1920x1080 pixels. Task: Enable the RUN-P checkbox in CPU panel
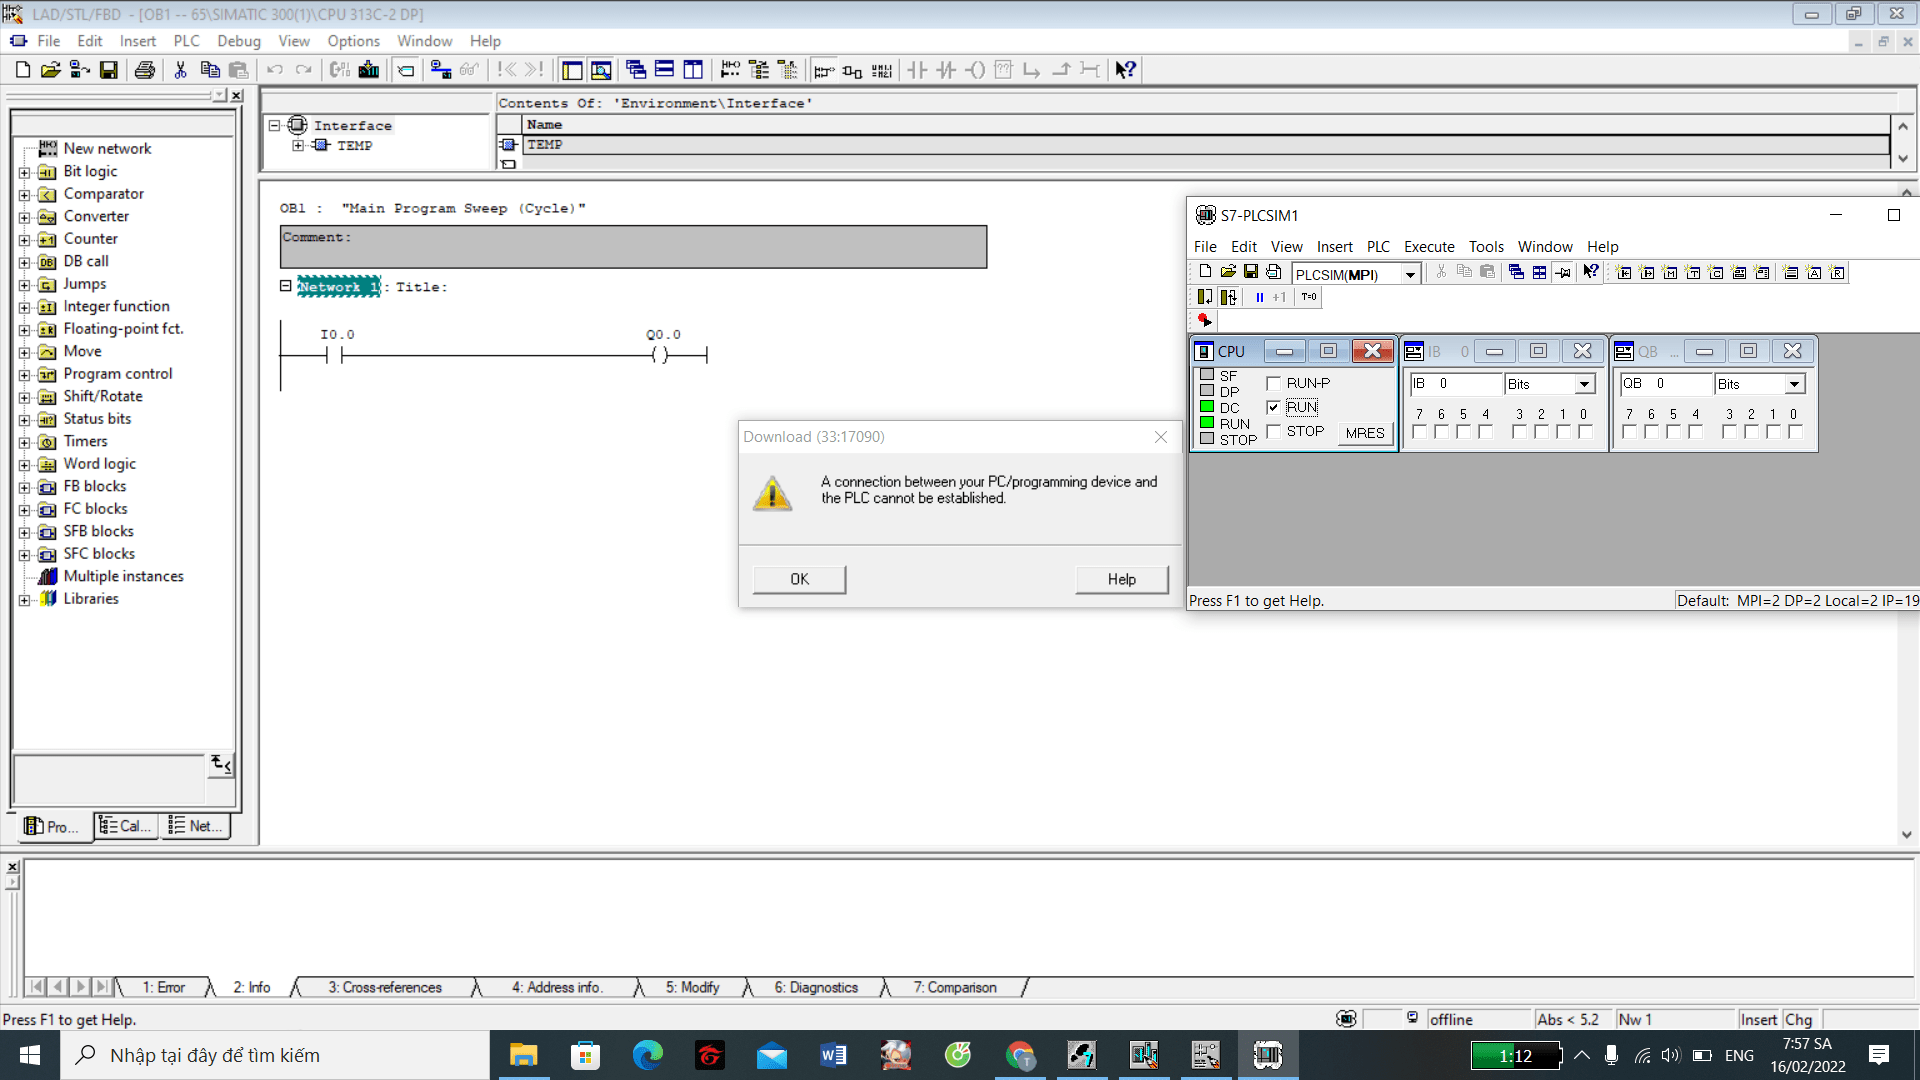(x=1274, y=383)
